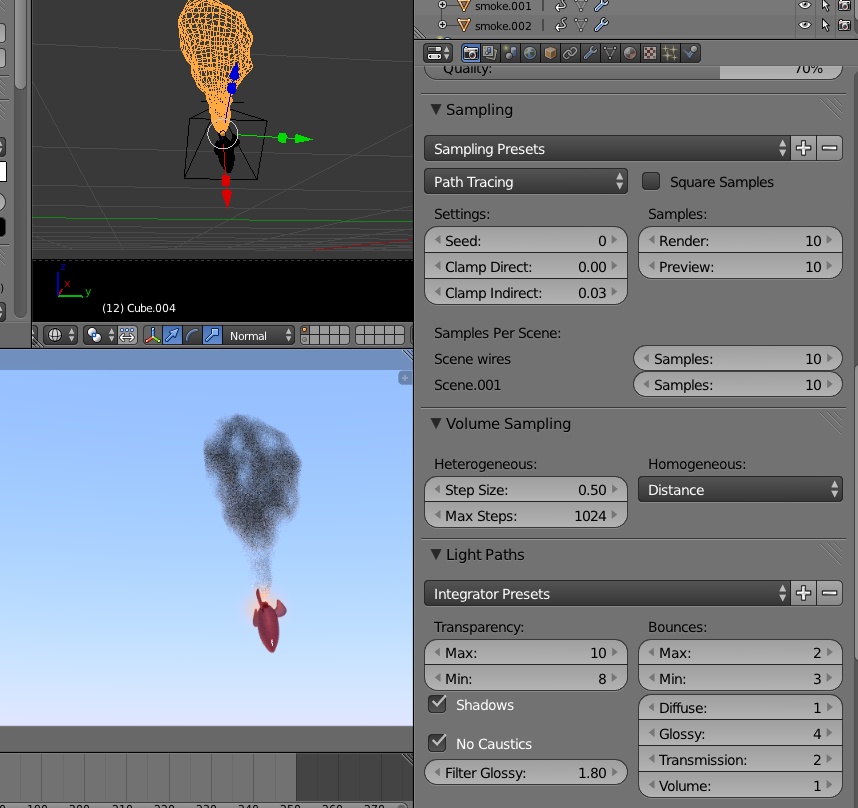This screenshot has width=858, height=808.
Task: Expand the smoke.002 tree item
Action: 443,25
